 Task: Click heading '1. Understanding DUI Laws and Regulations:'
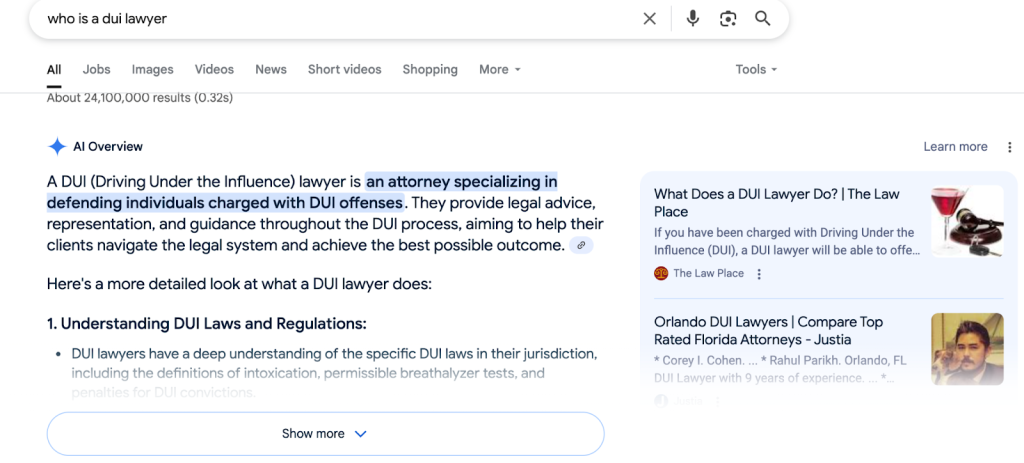207,324
